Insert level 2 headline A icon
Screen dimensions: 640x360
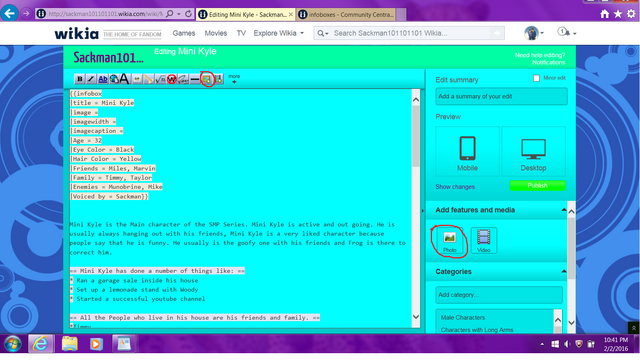(124, 79)
